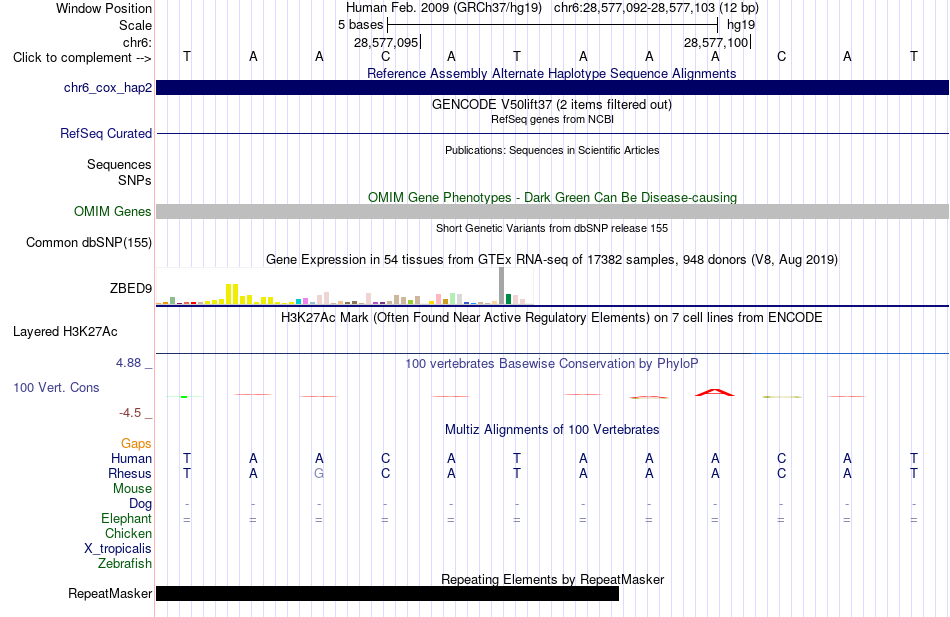Open 100 vertebrates Basewise Conservation by PhyloP title
The image size is (950, 617).
(x=552, y=364)
